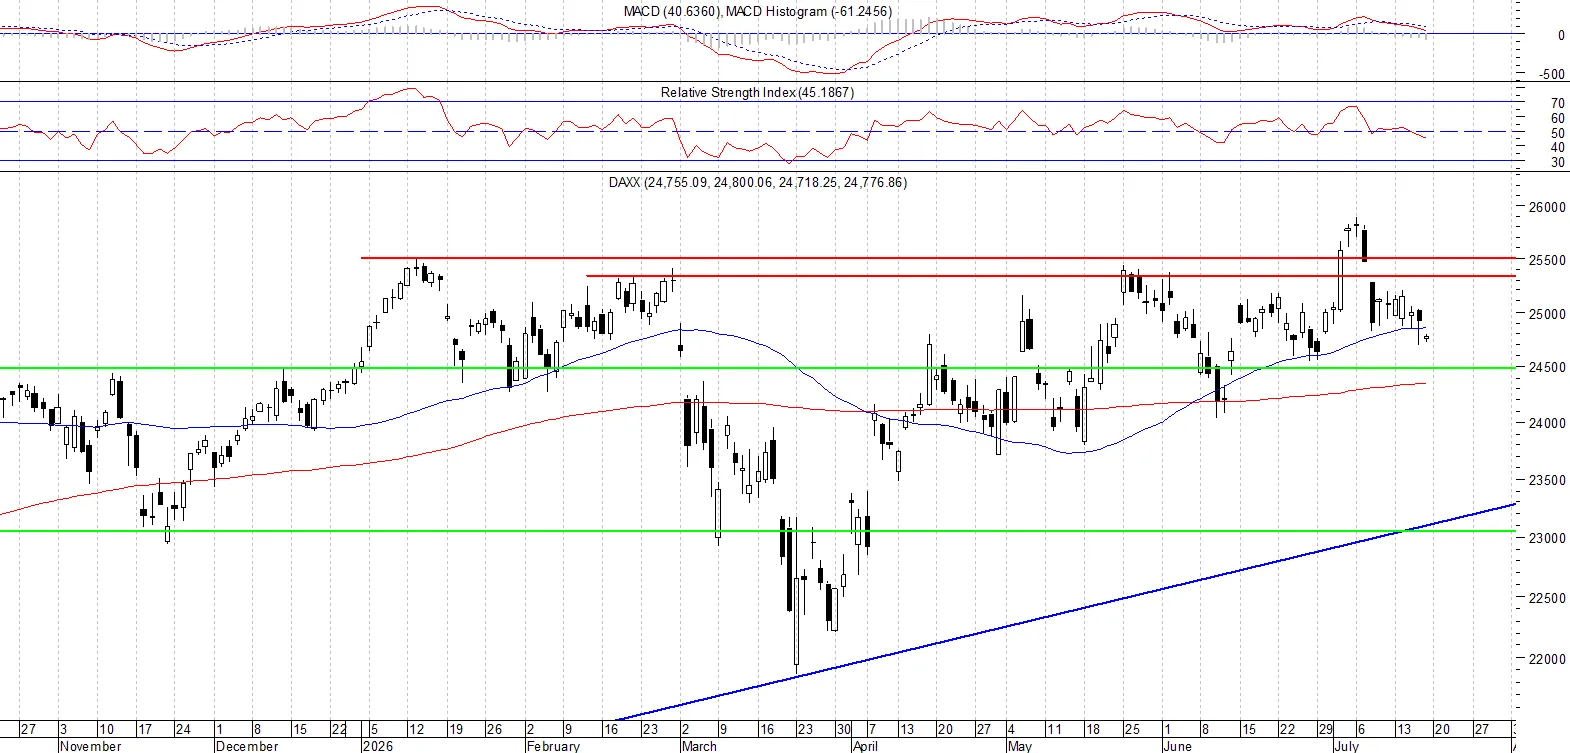Click the 25500 price axis label
The width and height of the screenshot is (1570, 753).
(1546, 260)
